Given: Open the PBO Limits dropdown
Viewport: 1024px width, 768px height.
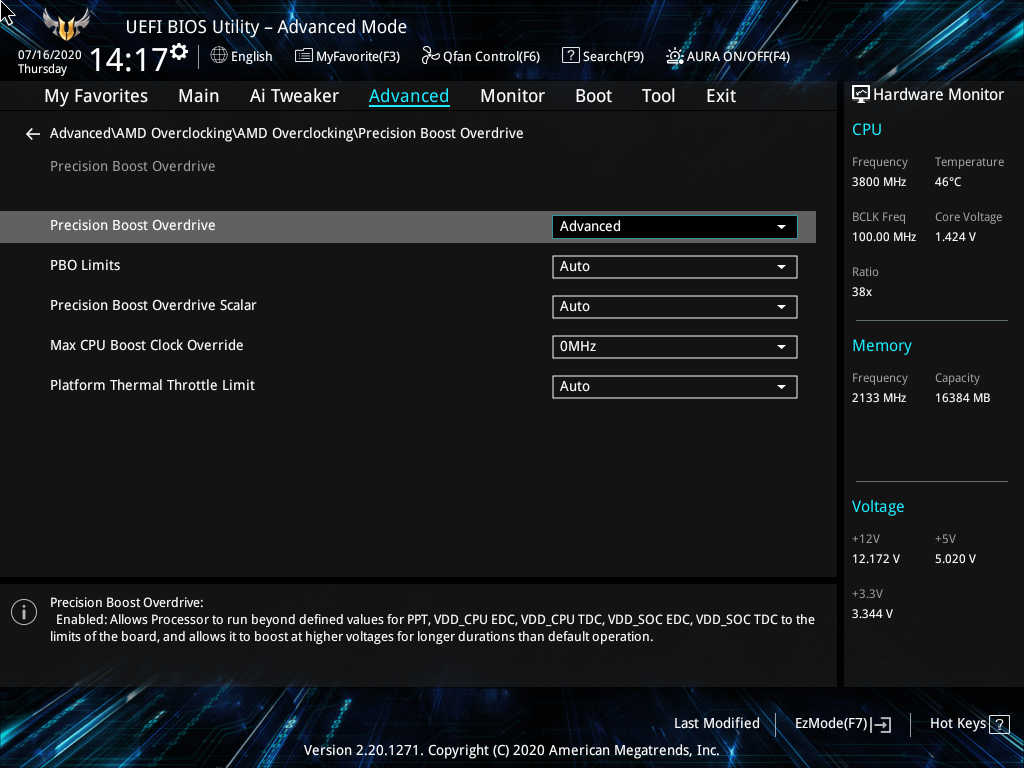Looking at the screenshot, I should [x=675, y=266].
